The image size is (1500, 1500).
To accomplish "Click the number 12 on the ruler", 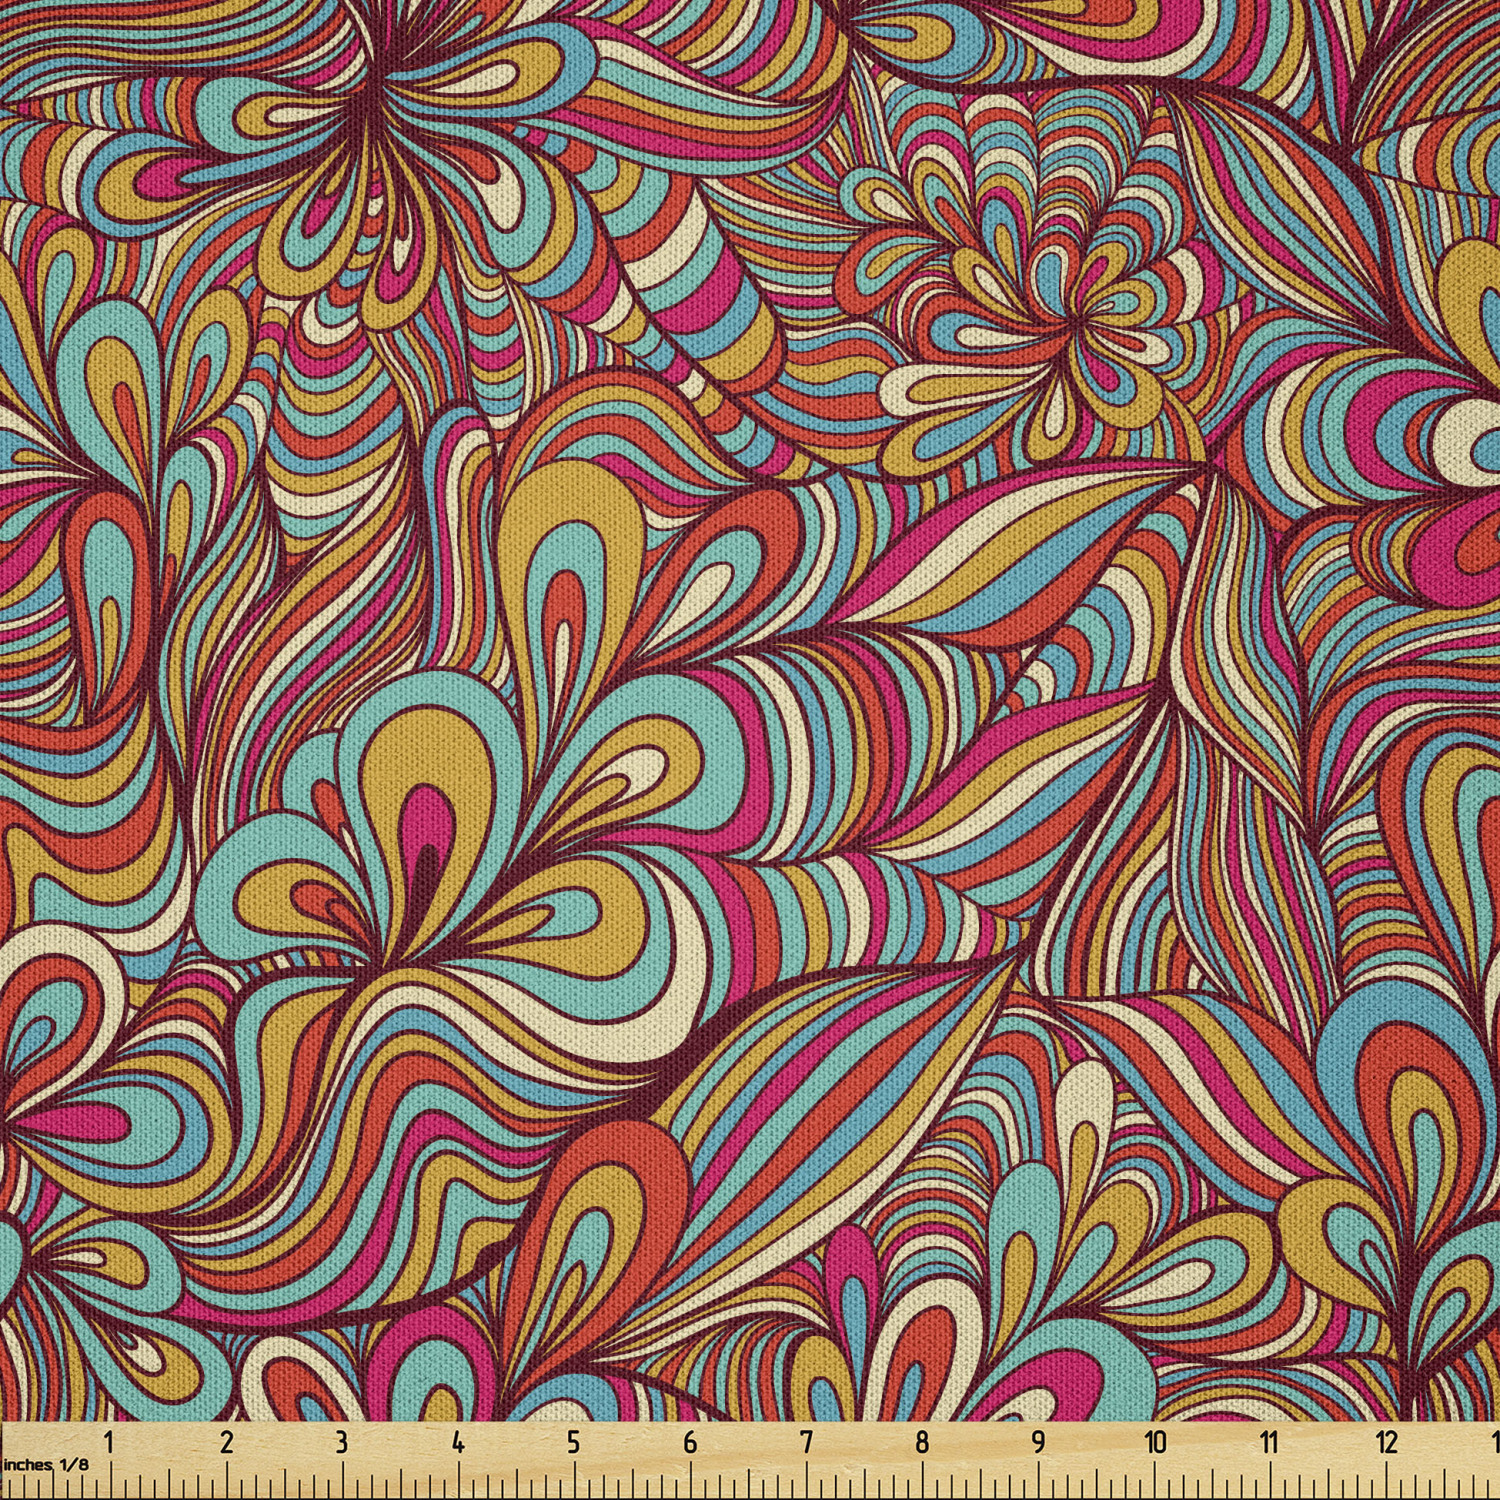I will (x=1386, y=1443).
